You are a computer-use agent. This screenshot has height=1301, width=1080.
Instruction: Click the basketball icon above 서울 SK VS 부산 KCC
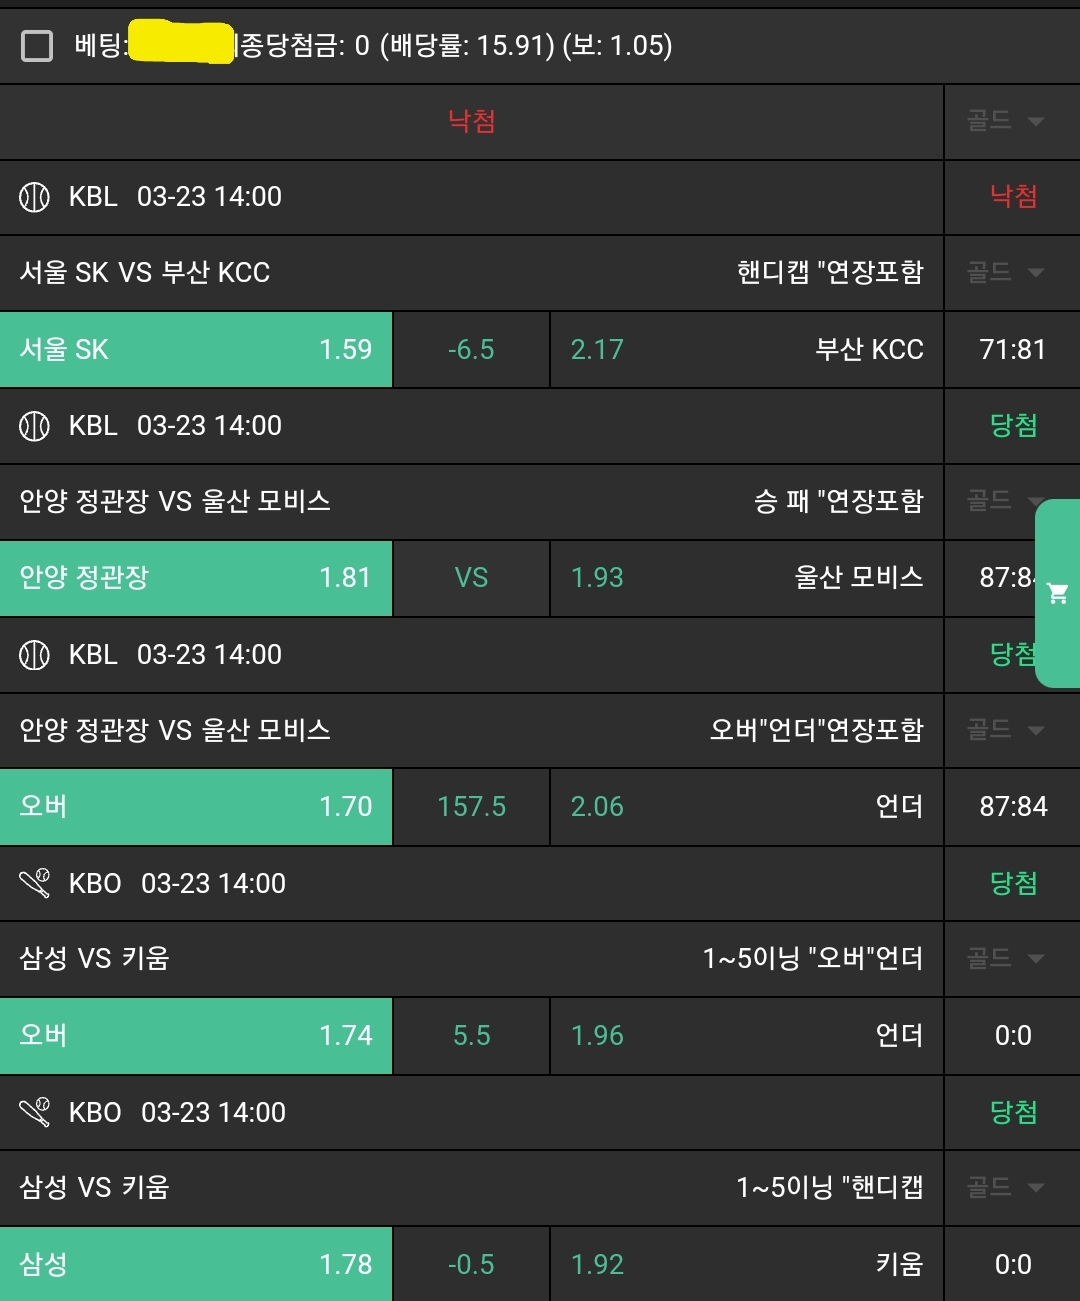click(34, 197)
